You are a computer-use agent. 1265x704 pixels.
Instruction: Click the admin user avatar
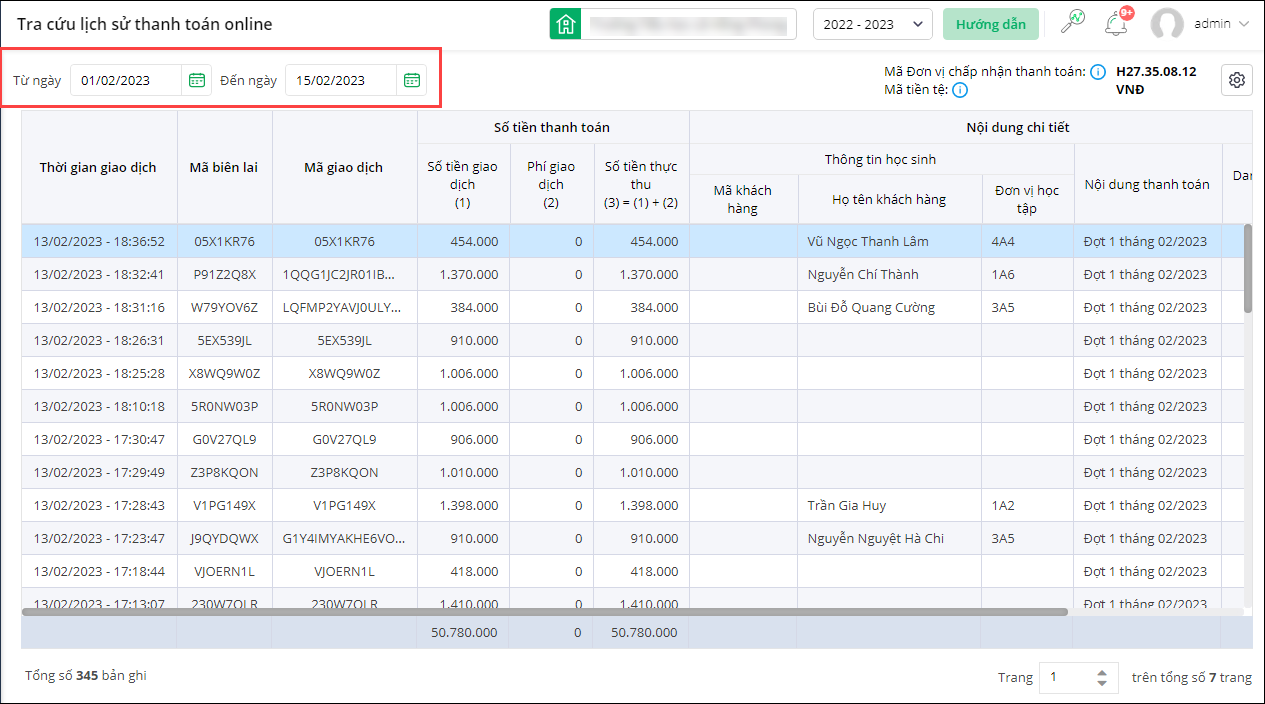[x=1166, y=24]
